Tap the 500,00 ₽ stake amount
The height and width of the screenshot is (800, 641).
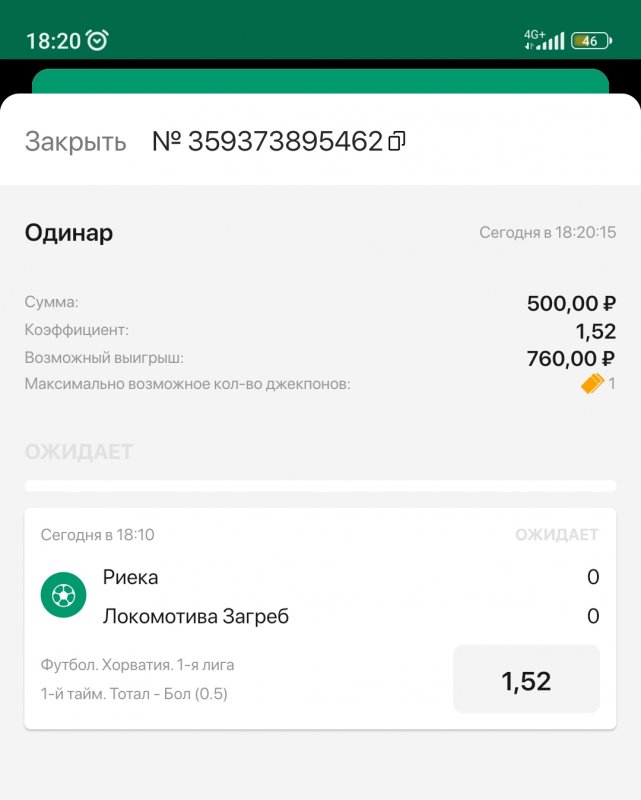coord(570,303)
